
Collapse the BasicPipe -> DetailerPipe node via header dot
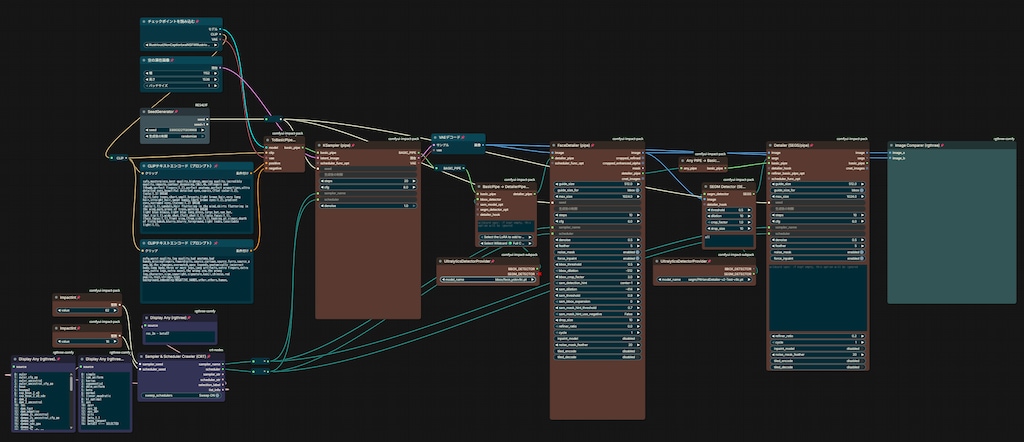coord(479,186)
